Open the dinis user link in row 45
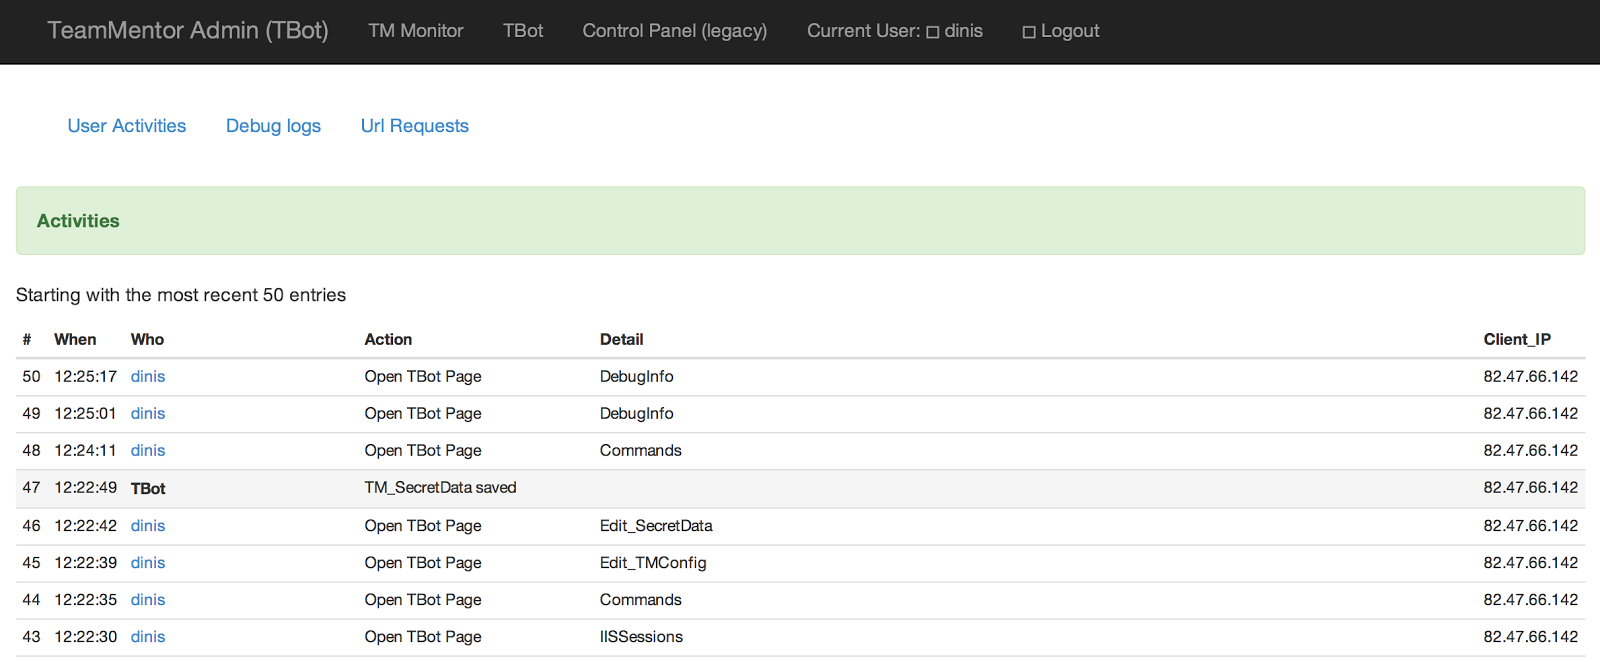Viewport: 1600px width, 662px height. point(148,563)
